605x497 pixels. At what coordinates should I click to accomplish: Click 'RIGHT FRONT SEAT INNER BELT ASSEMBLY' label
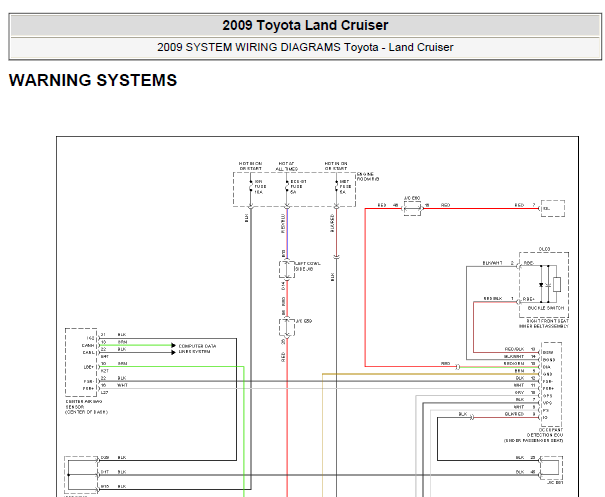544,323
